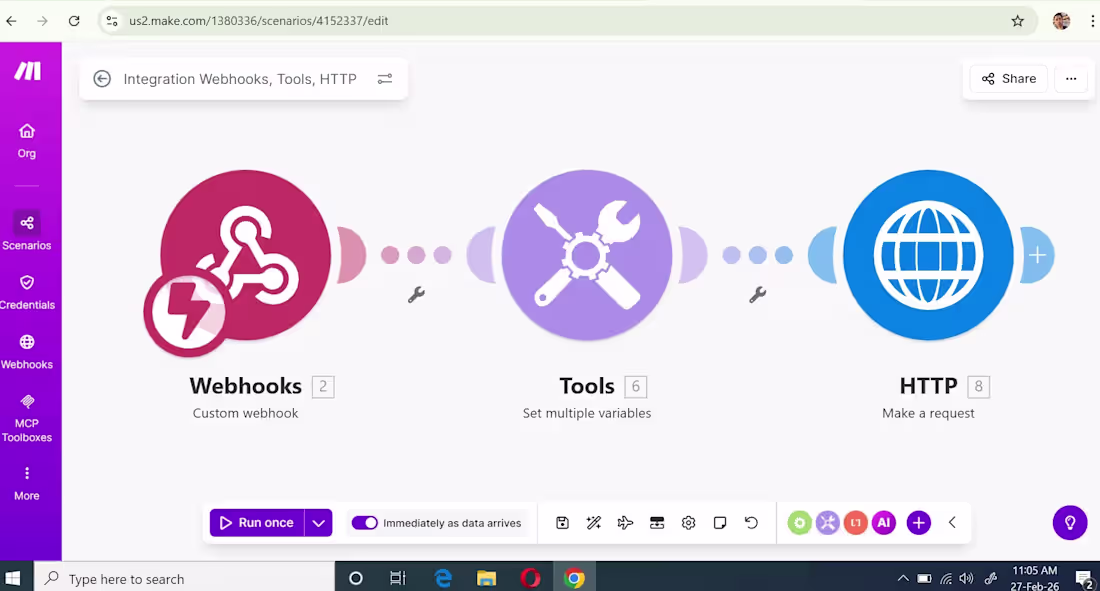
Task: Collapse the favorites toolbar chevron
Action: click(x=952, y=522)
